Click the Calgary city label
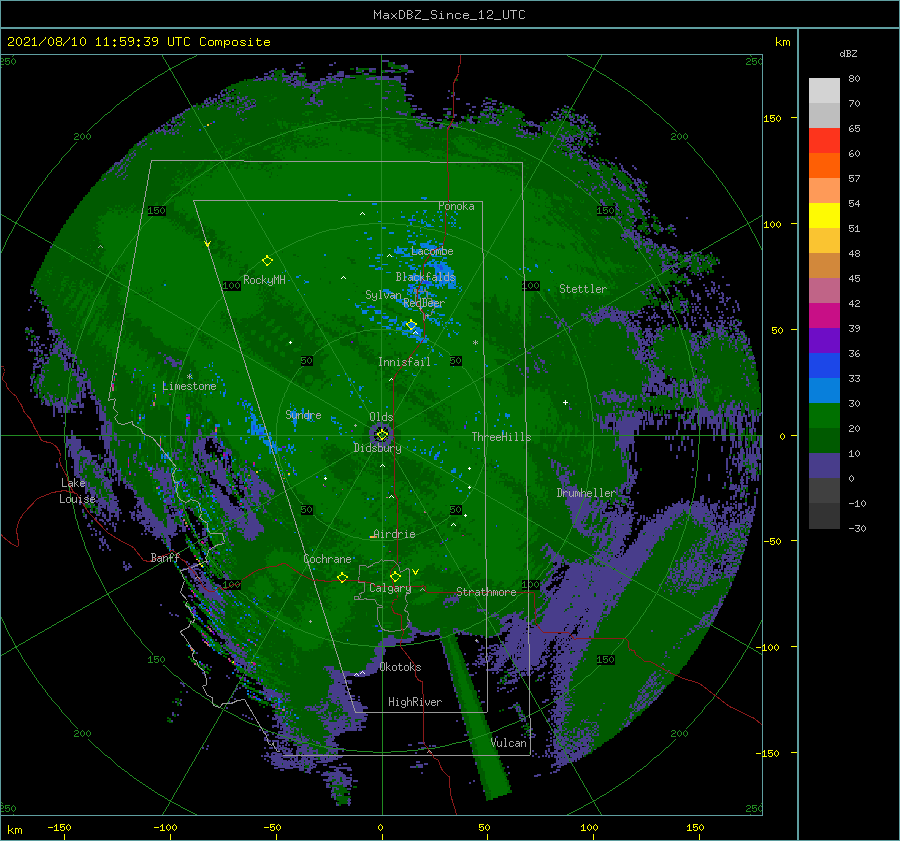This screenshot has width=900, height=841. (390, 588)
